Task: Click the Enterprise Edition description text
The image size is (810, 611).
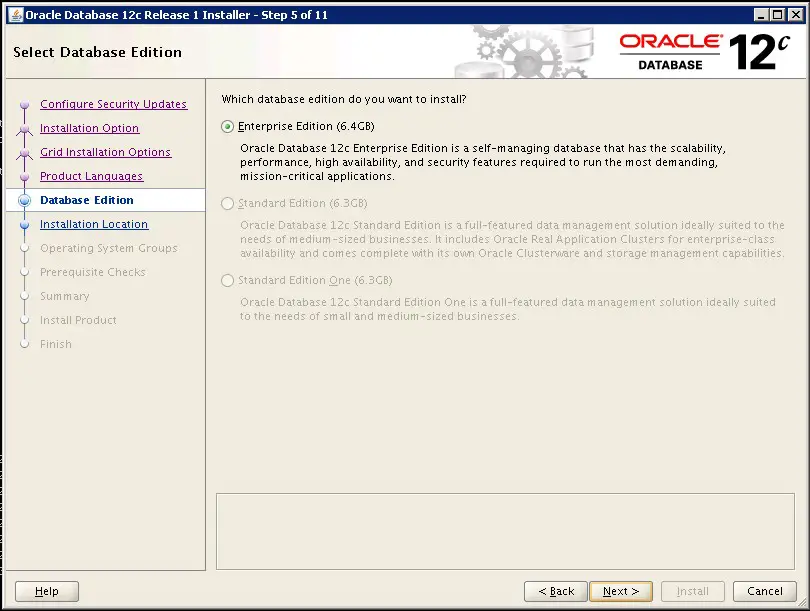Action: pyautogui.click(x=483, y=162)
